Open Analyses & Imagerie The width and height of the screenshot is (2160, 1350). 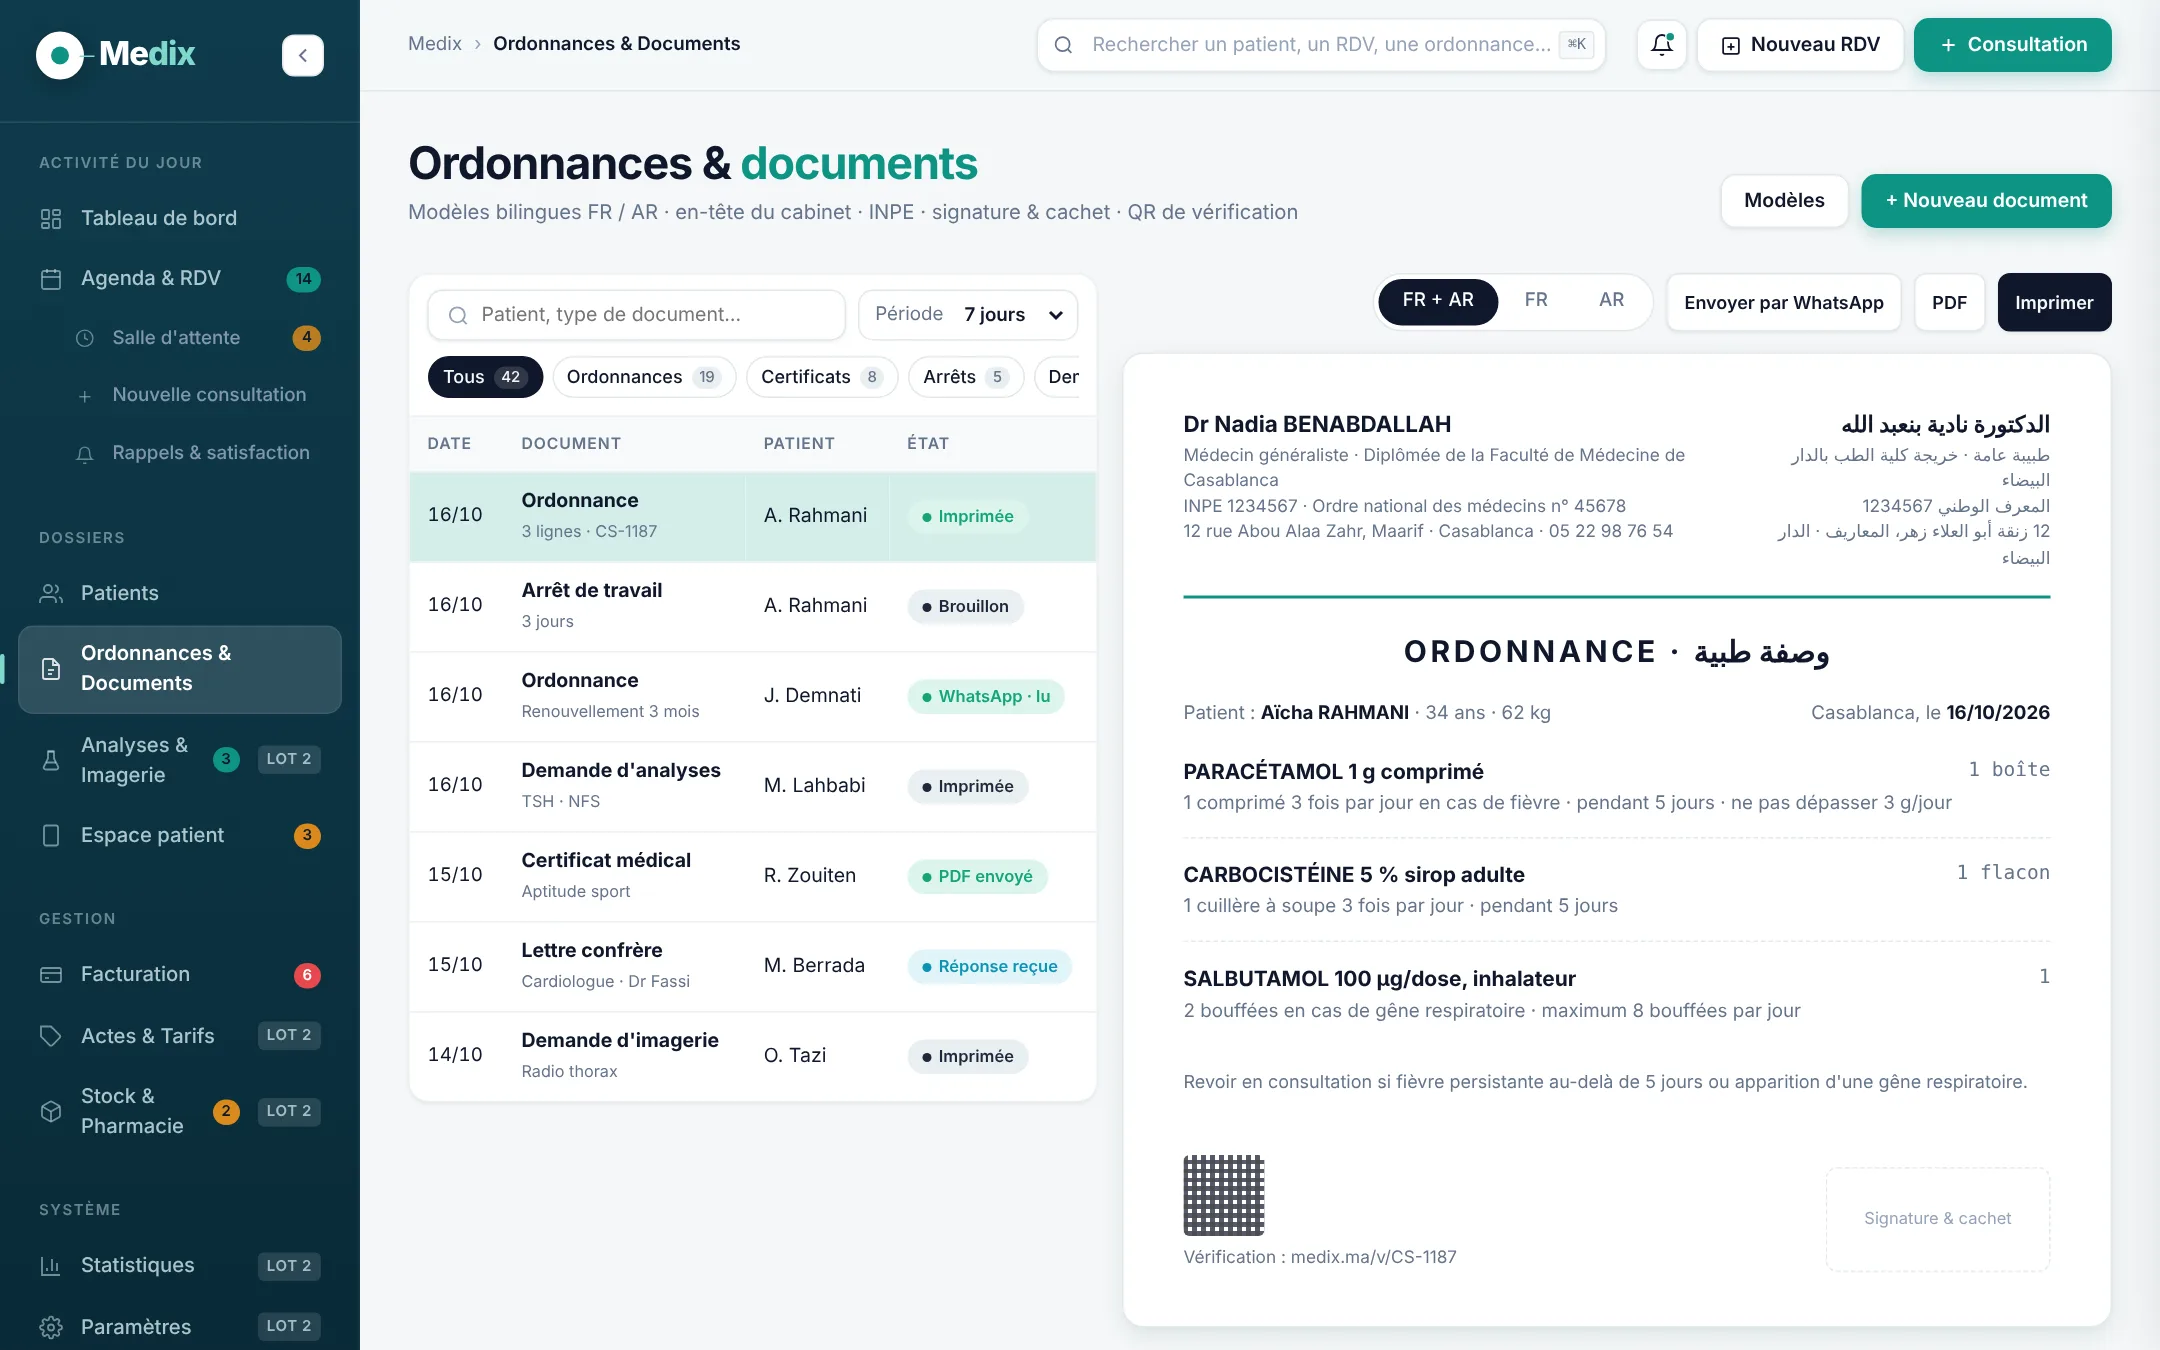(x=180, y=760)
